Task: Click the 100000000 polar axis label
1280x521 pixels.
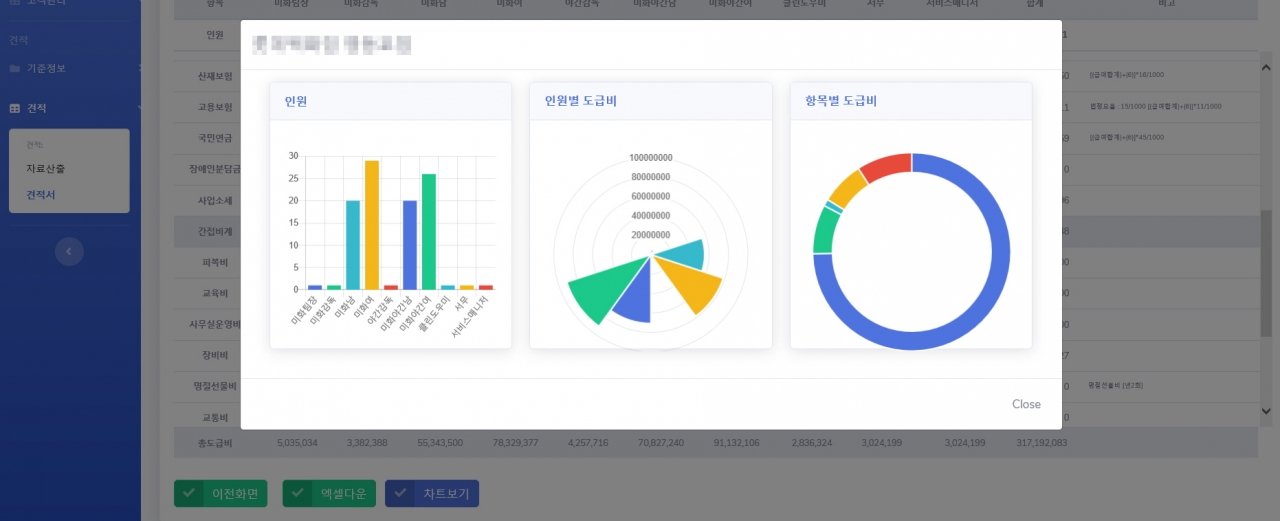Action: point(651,158)
